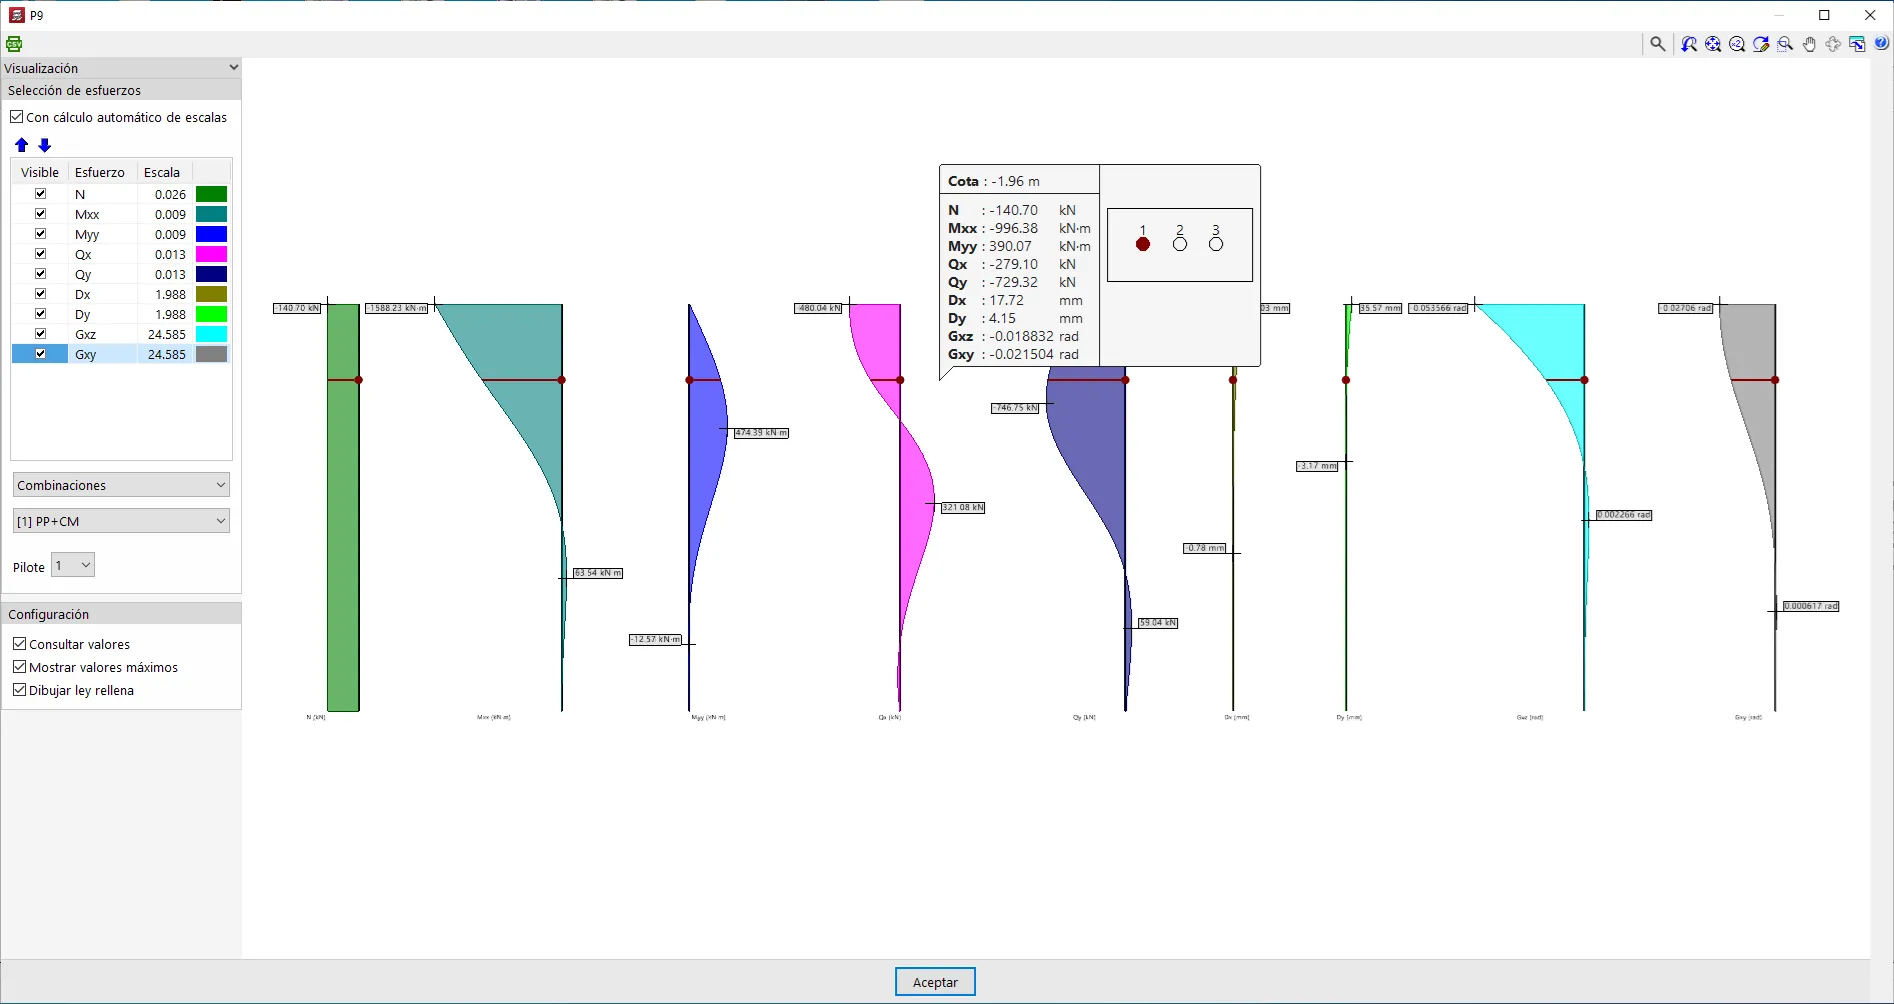Open magenta color swatch for Qx
Viewport: 1894px width, 1004px height.
pyautogui.click(x=211, y=254)
